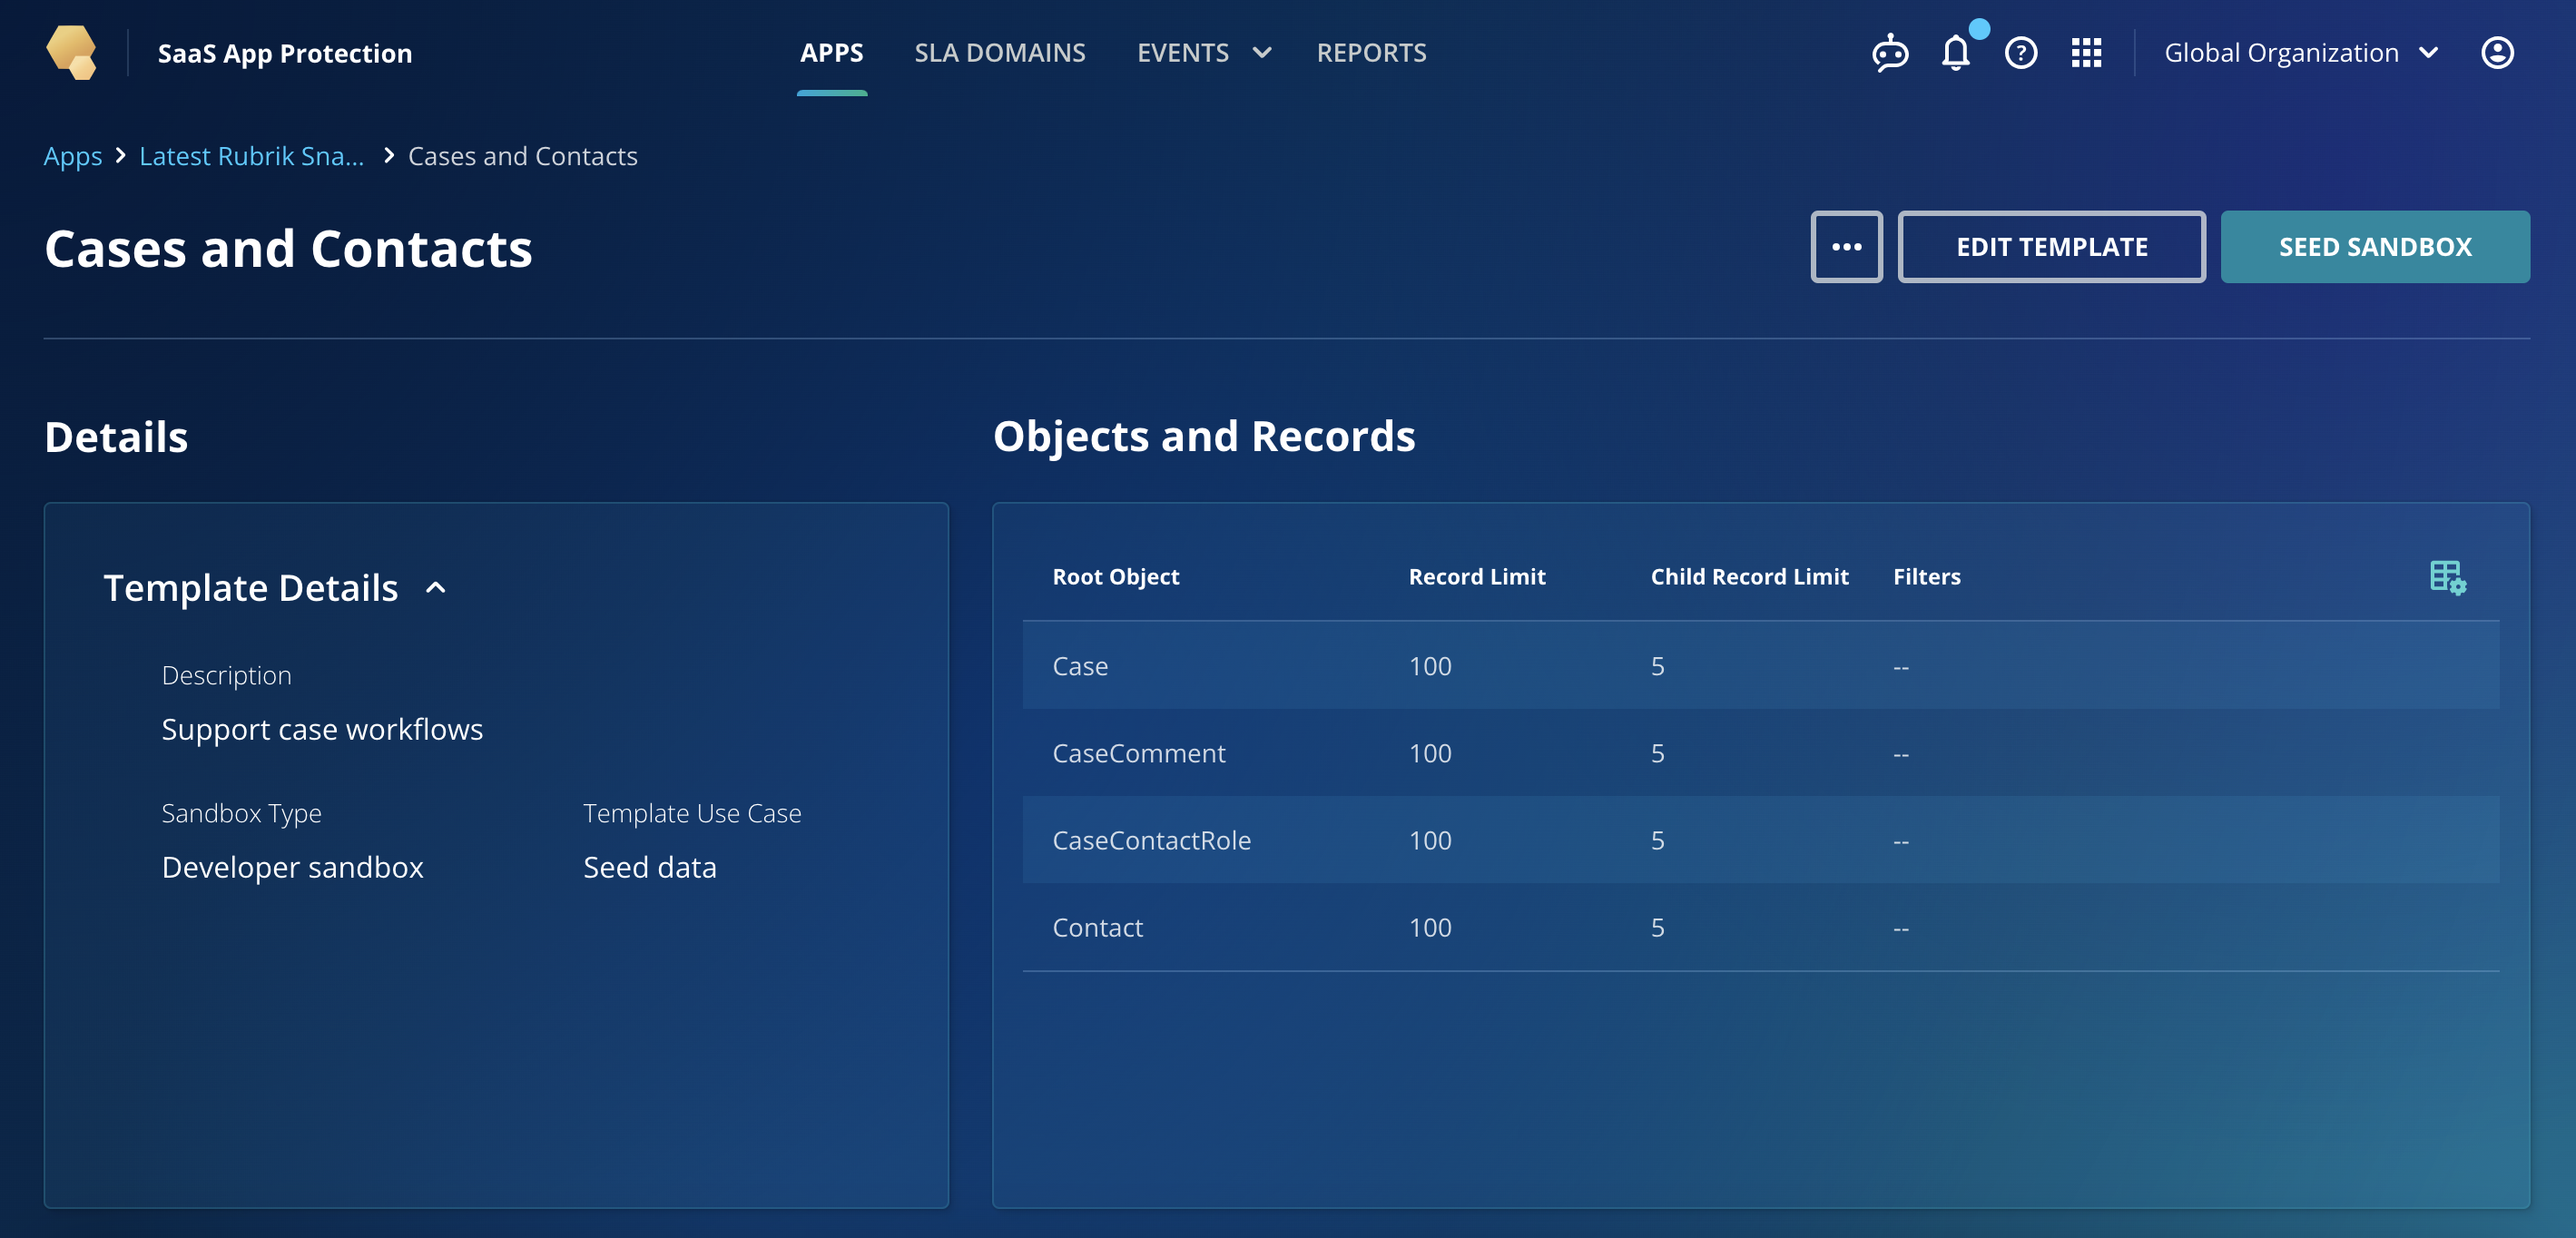
Task: Click Record Limit 100 for CaseComment
Action: click(1430, 753)
